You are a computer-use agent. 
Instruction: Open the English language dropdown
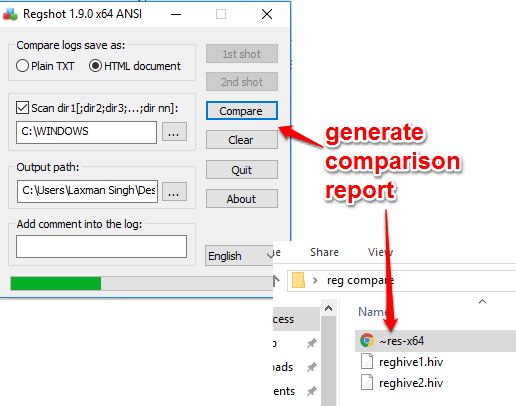tap(239, 256)
